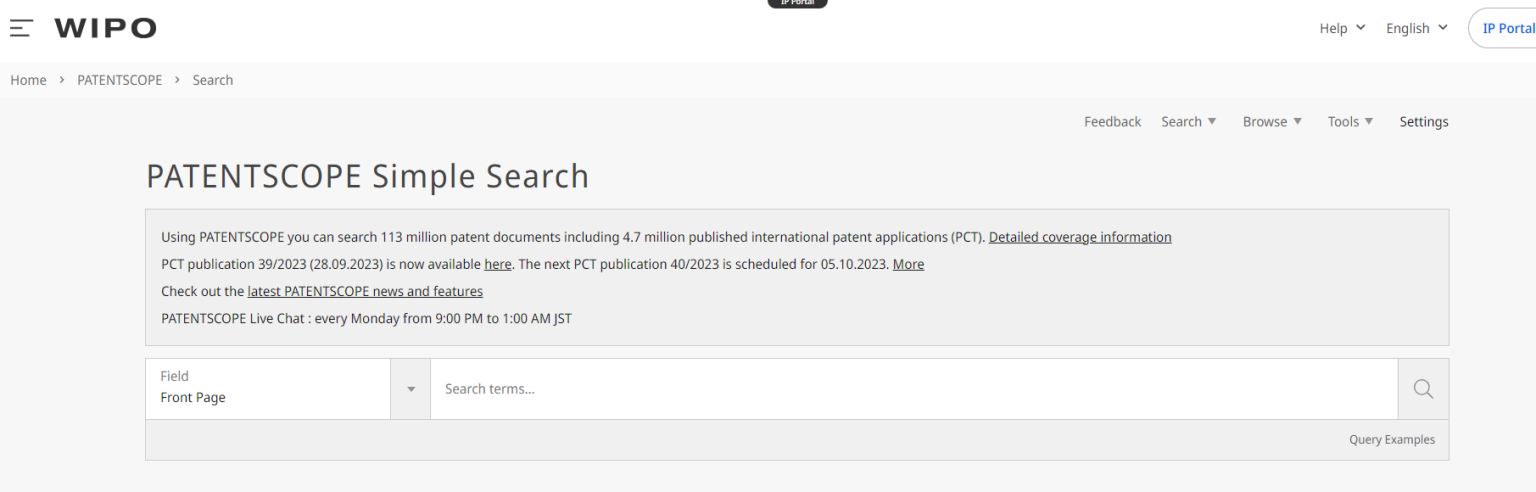Click the Field dropdown arrow
Screen dimensions: 1536x492
pos(411,389)
